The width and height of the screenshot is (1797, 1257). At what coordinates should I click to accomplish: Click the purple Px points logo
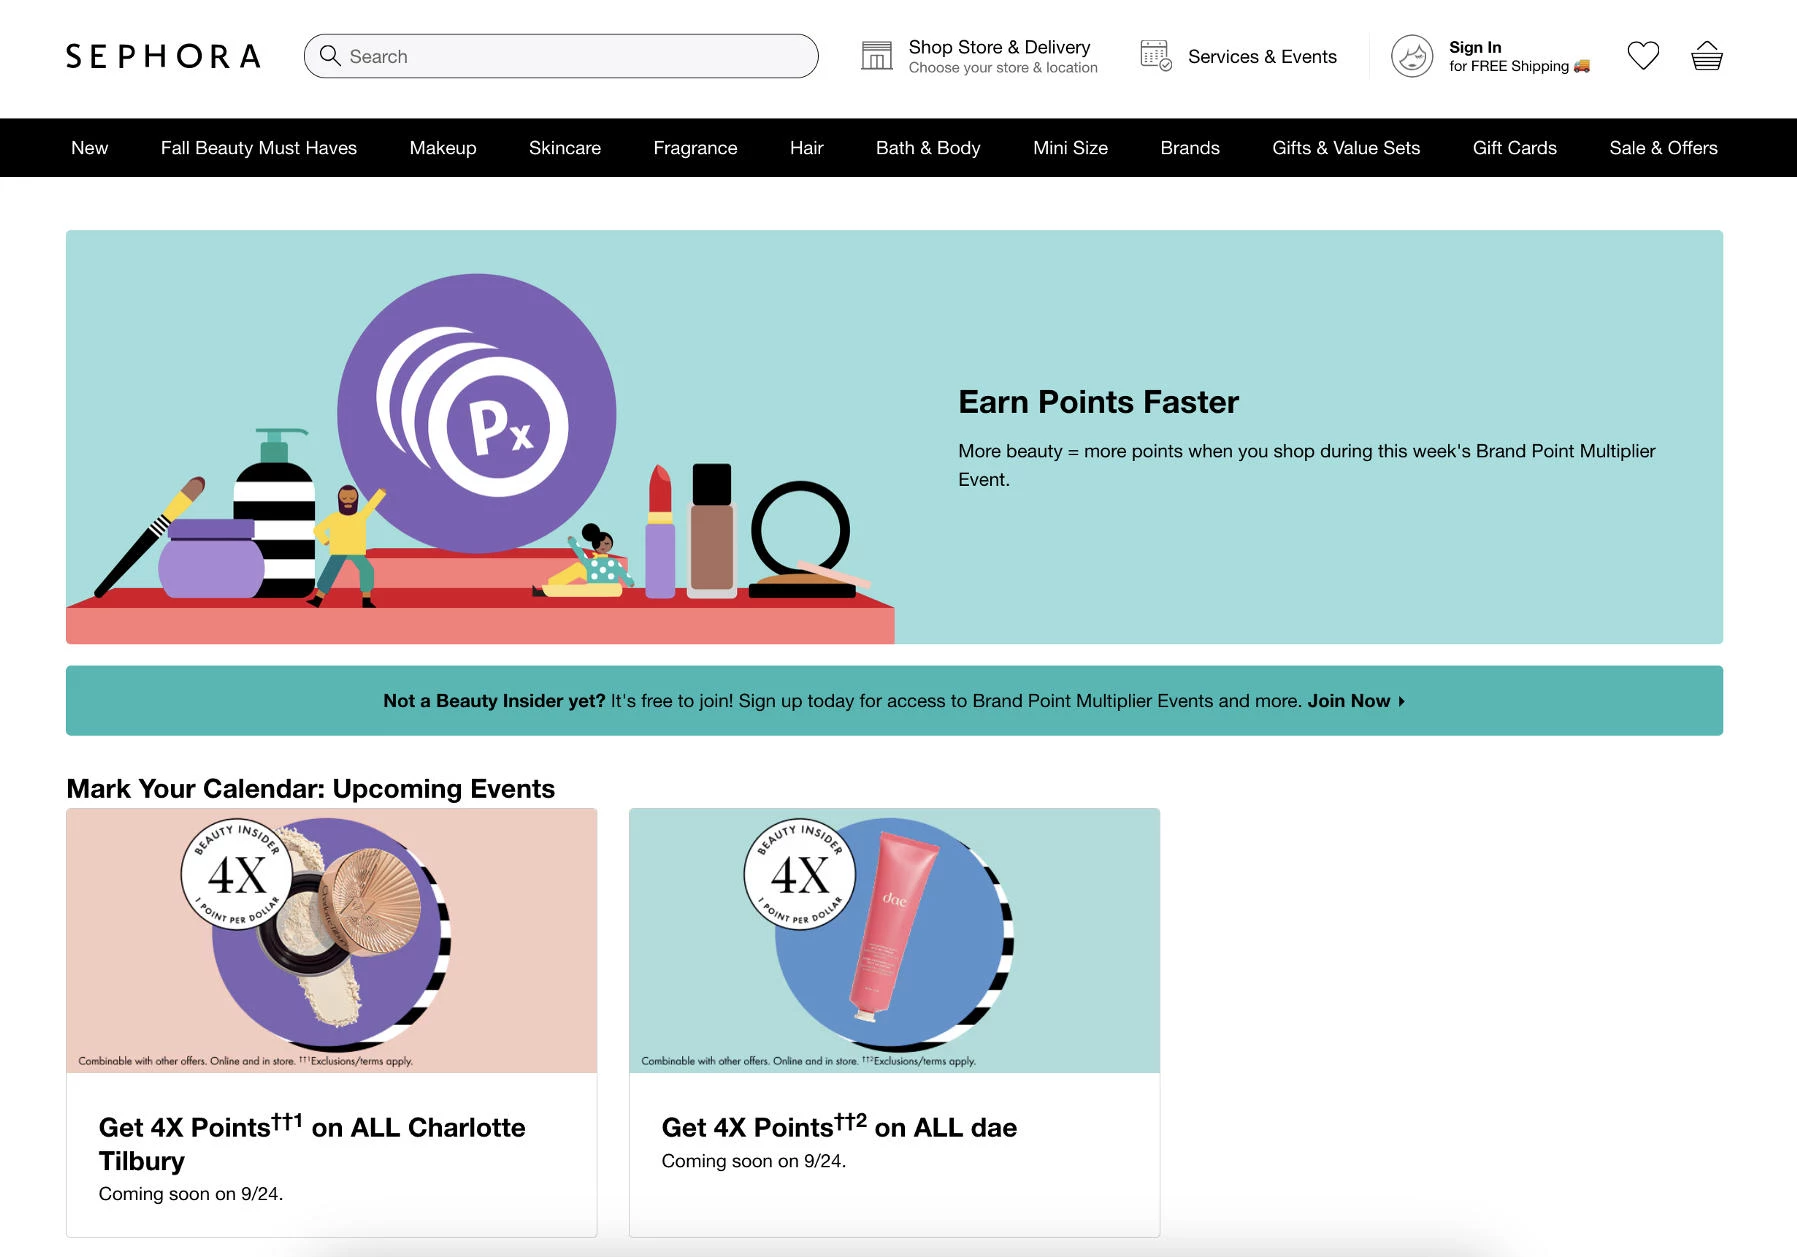pyautogui.click(x=477, y=414)
